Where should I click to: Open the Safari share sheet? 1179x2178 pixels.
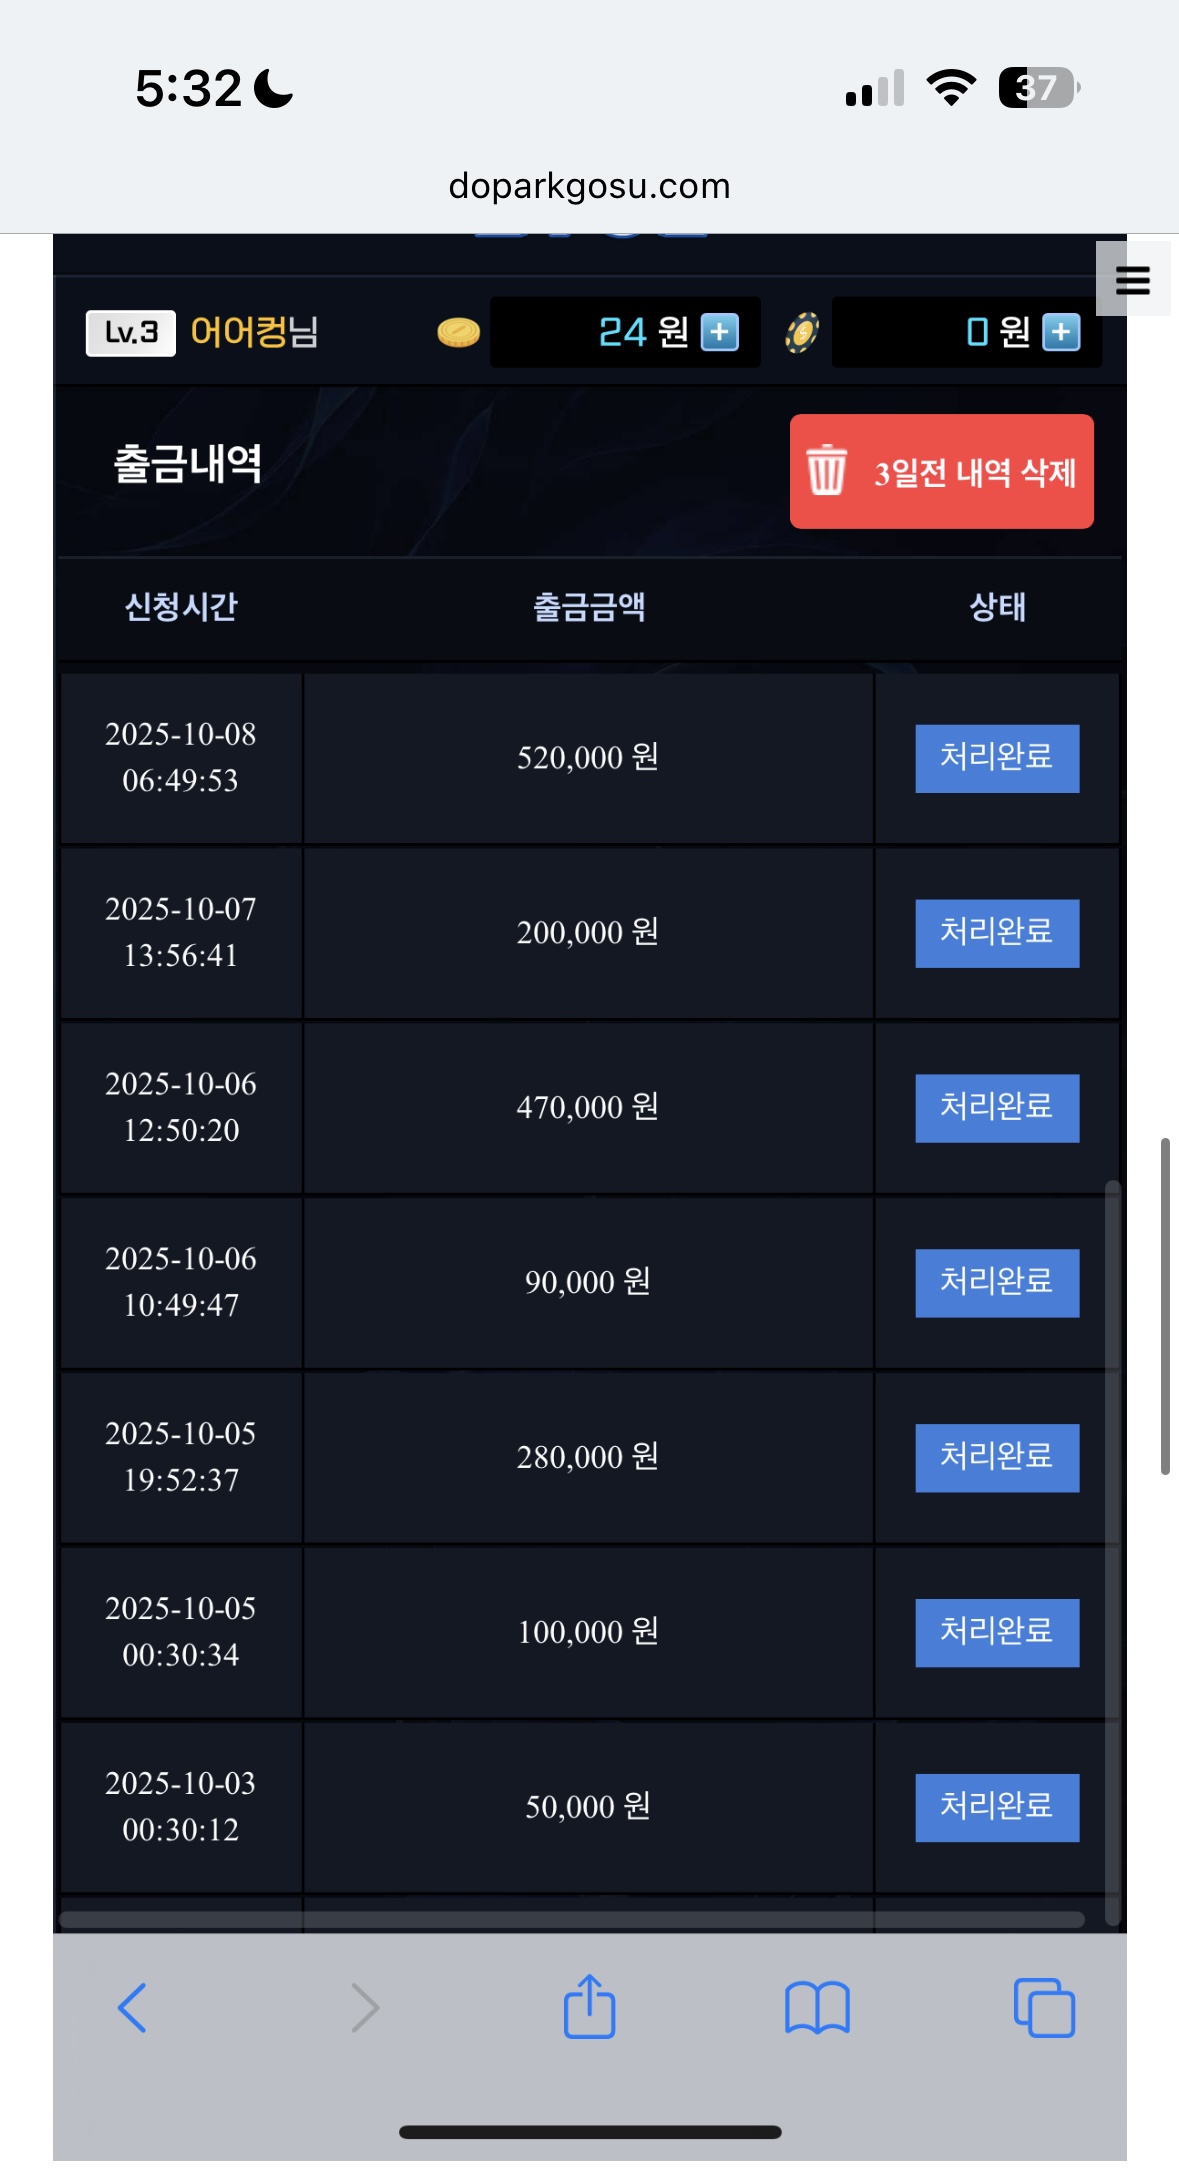pos(589,2007)
